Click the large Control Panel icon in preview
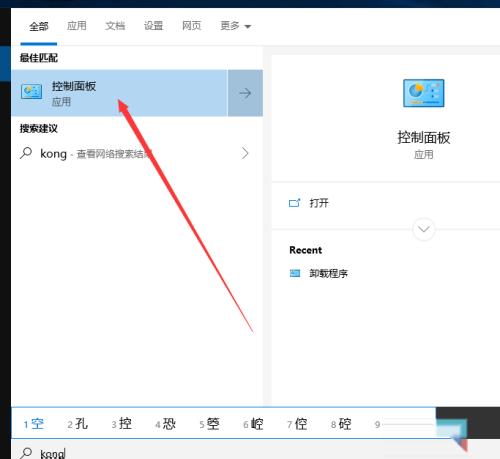The width and height of the screenshot is (500, 459). pos(424,93)
